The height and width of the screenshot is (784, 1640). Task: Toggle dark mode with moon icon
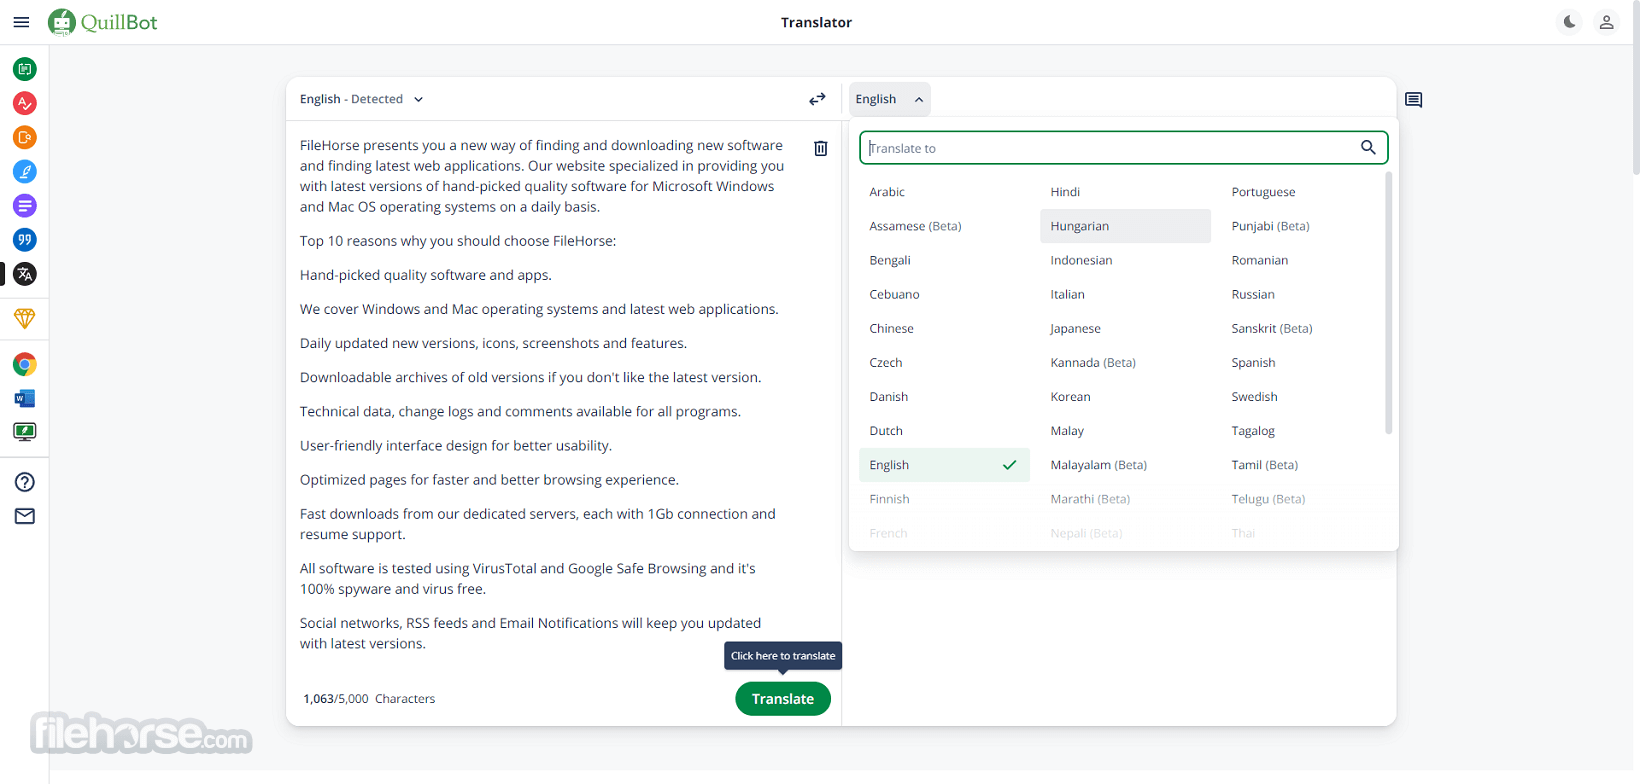click(x=1570, y=22)
